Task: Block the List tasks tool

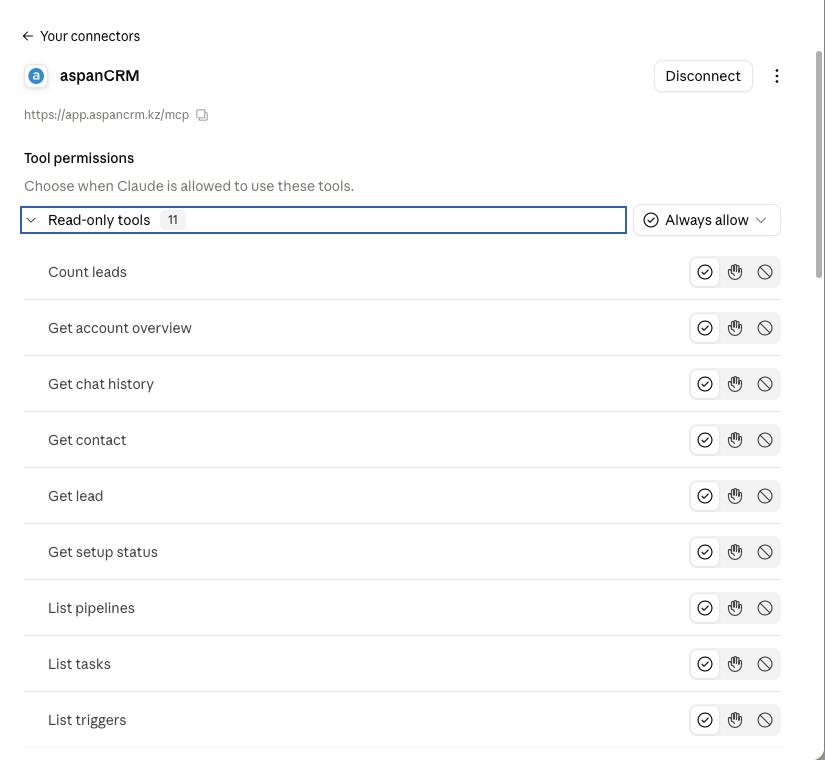Action: point(765,664)
